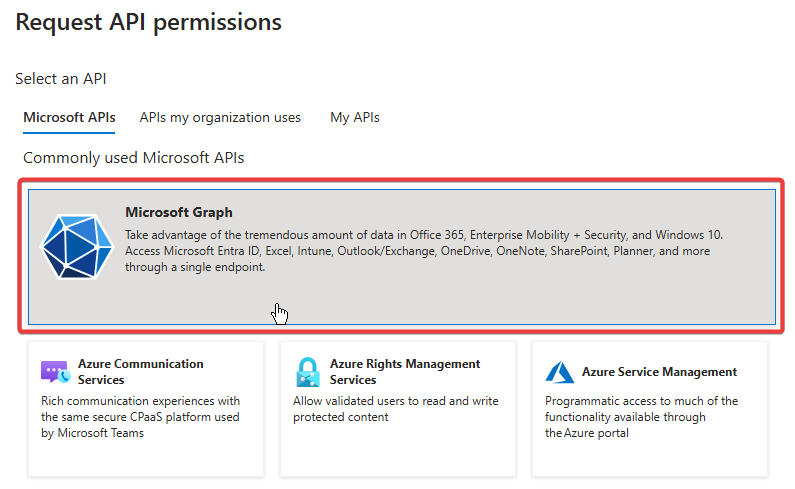Click the 'Select an API' label
This screenshot has width=795, height=489.
click(61, 79)
